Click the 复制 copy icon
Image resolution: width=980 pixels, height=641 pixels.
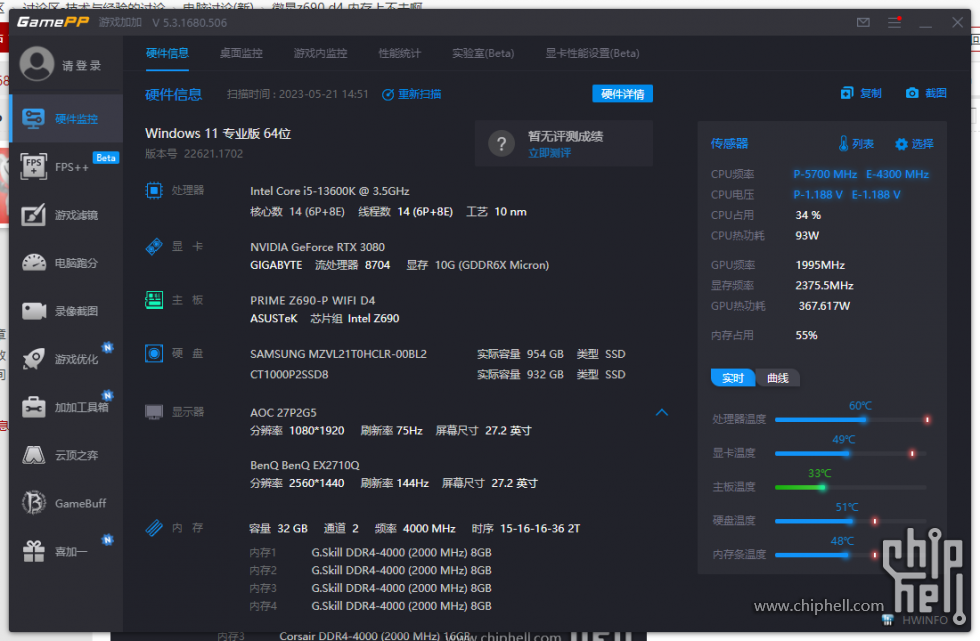pyautogui.click(x=847, y=93)
